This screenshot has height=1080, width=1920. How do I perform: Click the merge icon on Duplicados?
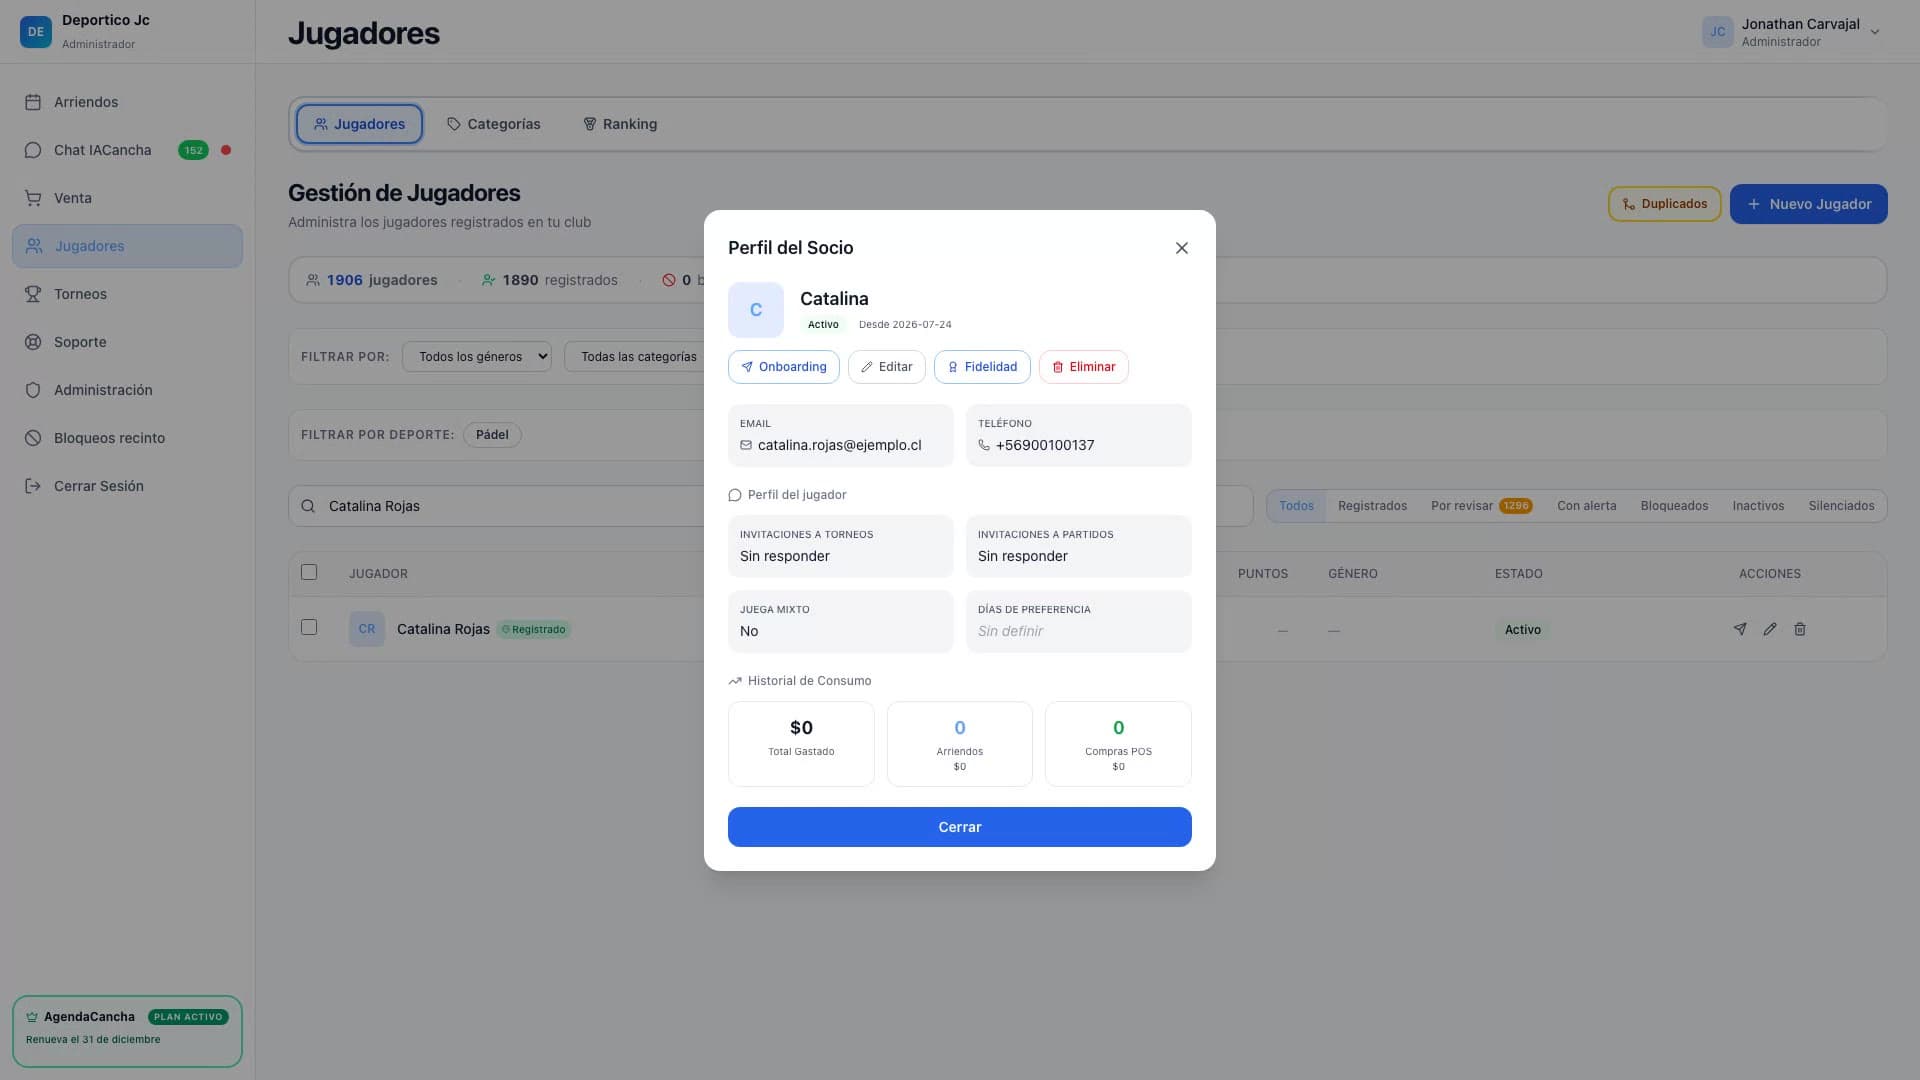(x=1629, y=204)
